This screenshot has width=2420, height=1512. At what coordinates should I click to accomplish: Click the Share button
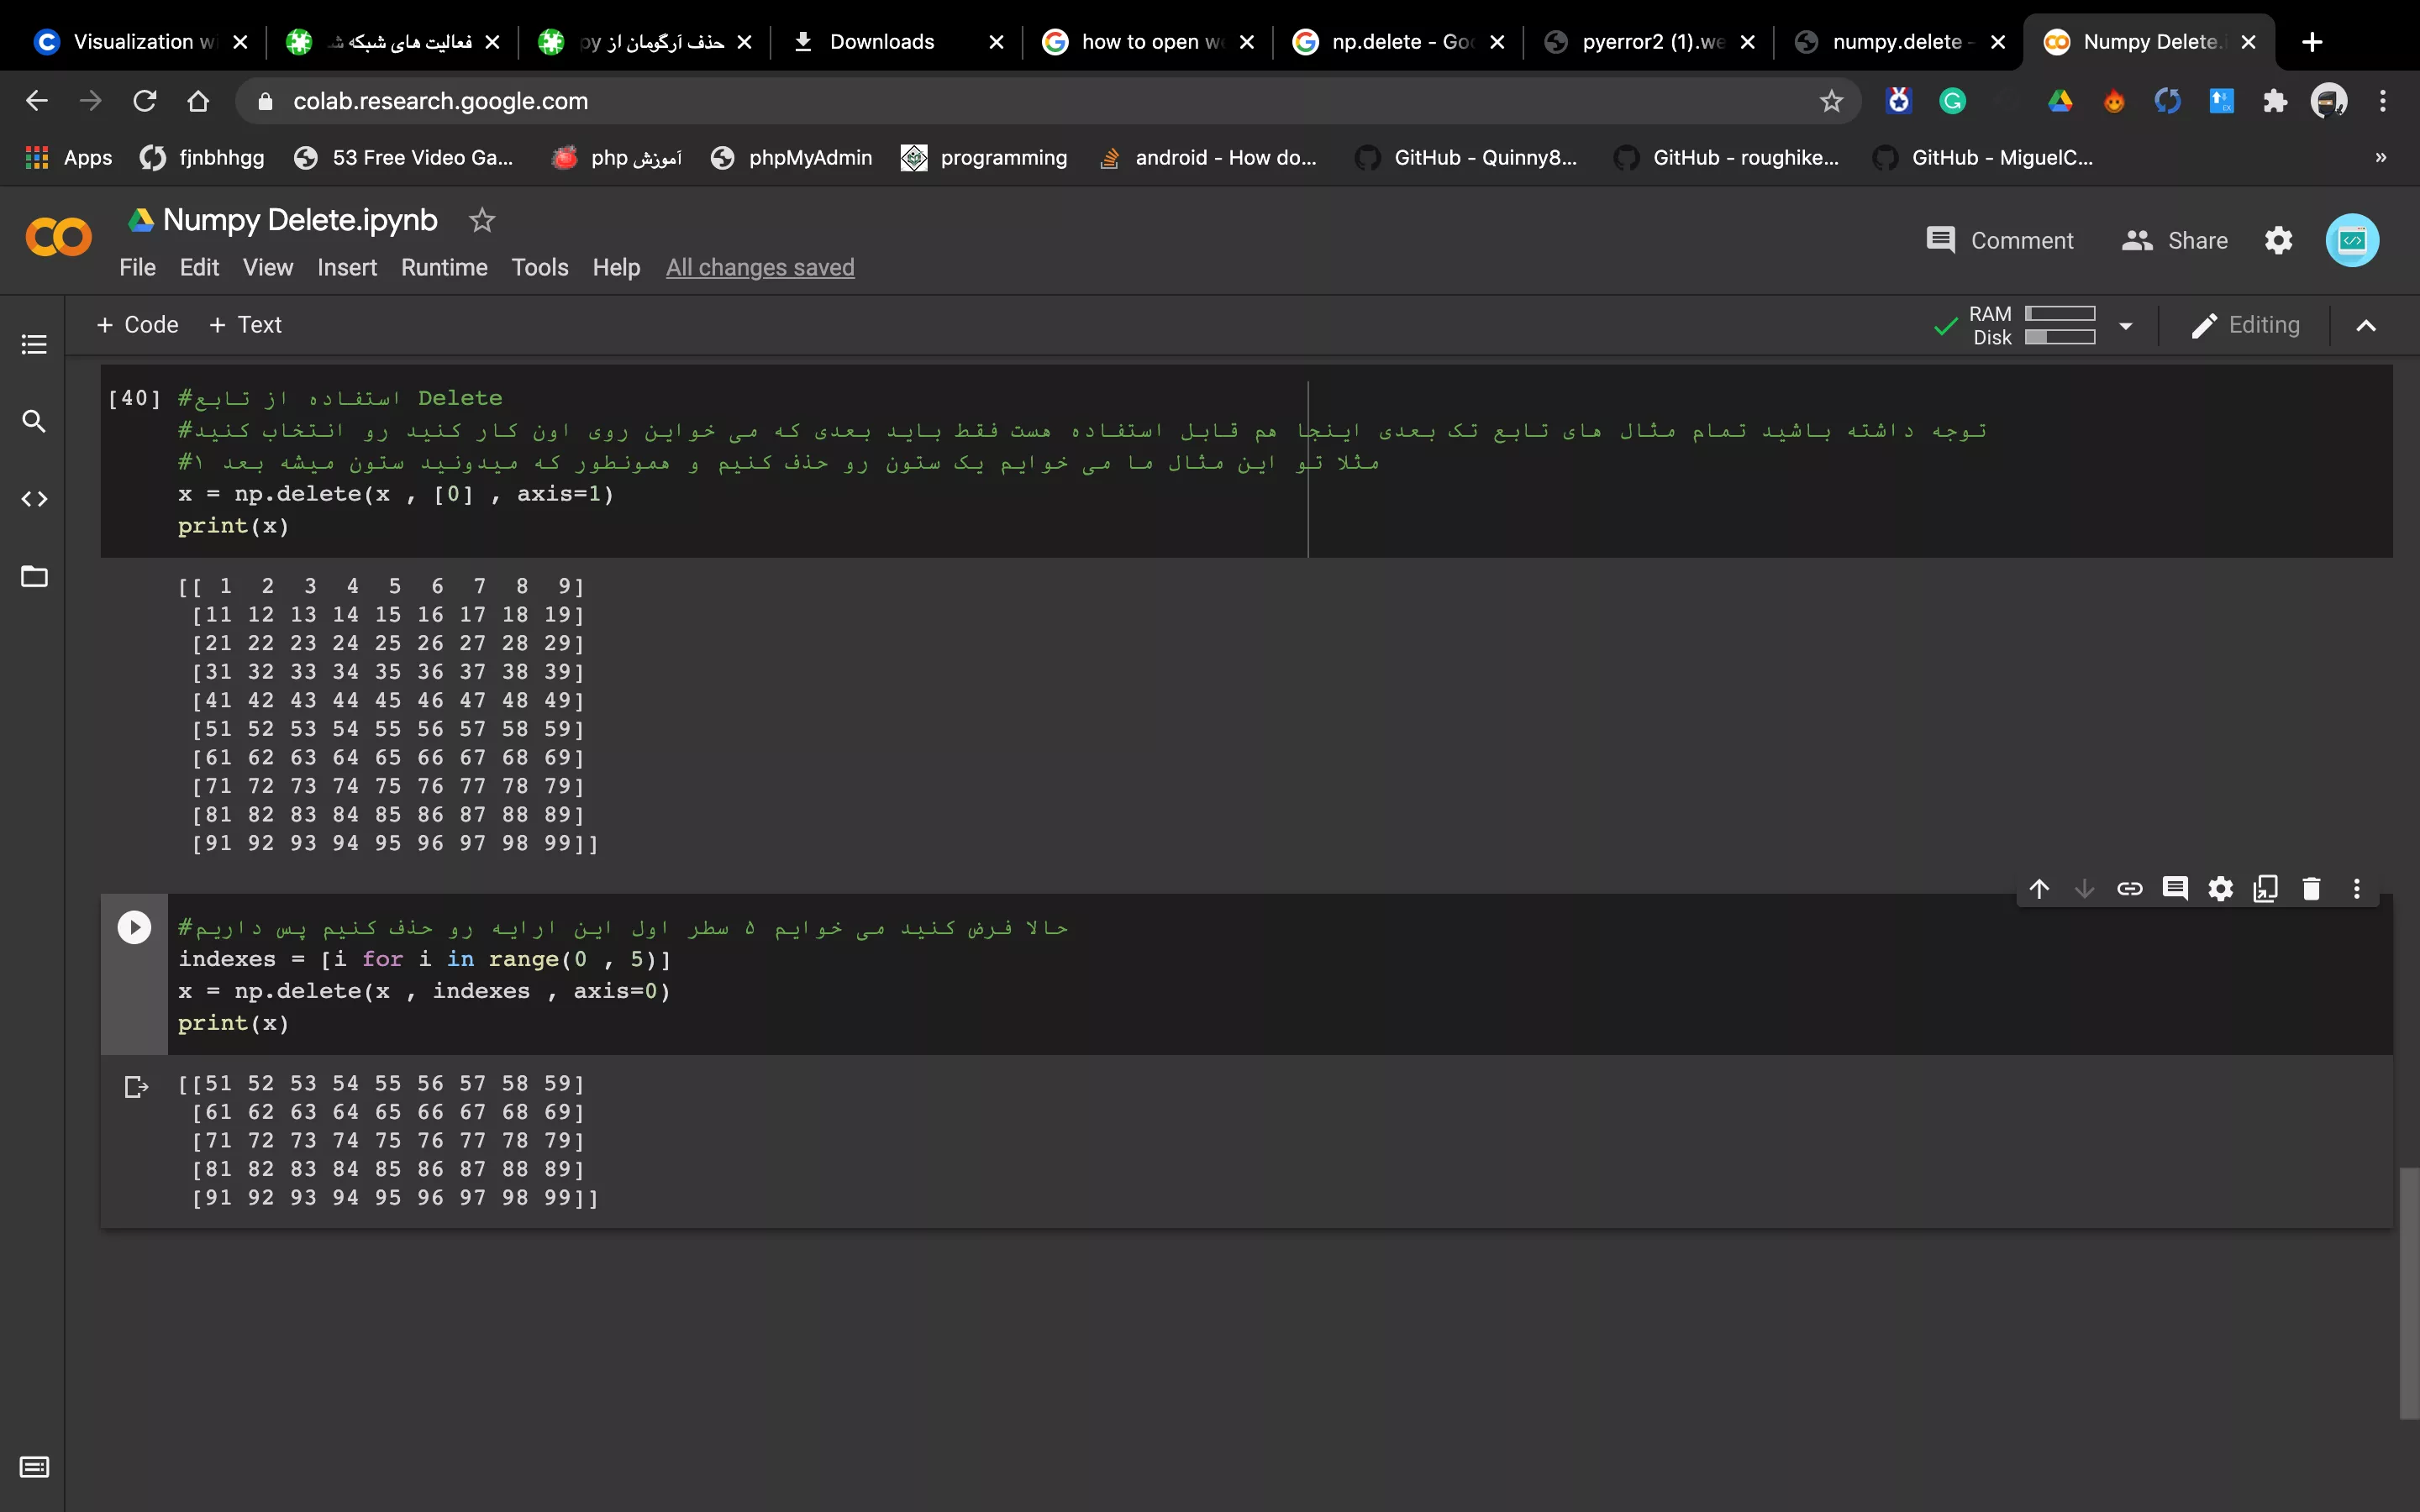point(2175,240)
